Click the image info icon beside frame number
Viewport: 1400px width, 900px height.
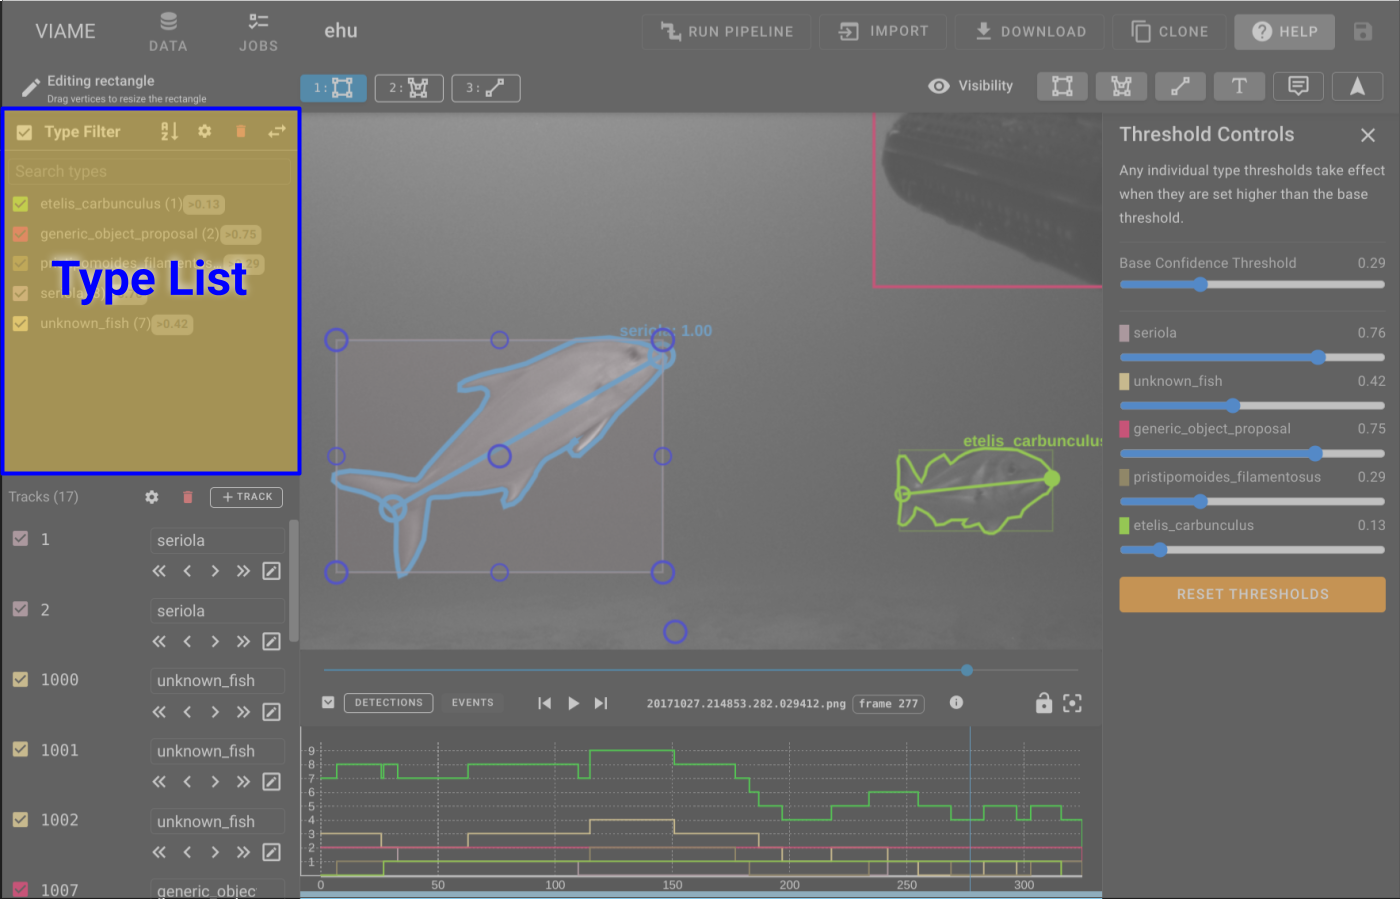(x=956, y=703)
